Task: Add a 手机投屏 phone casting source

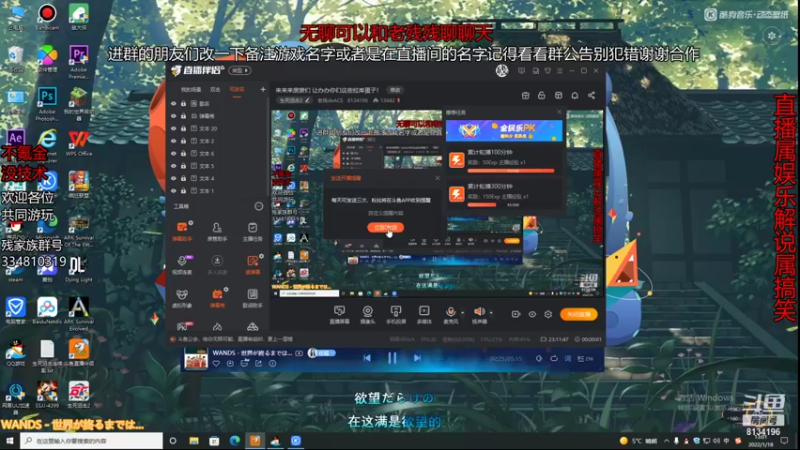Action: [396, 315]
